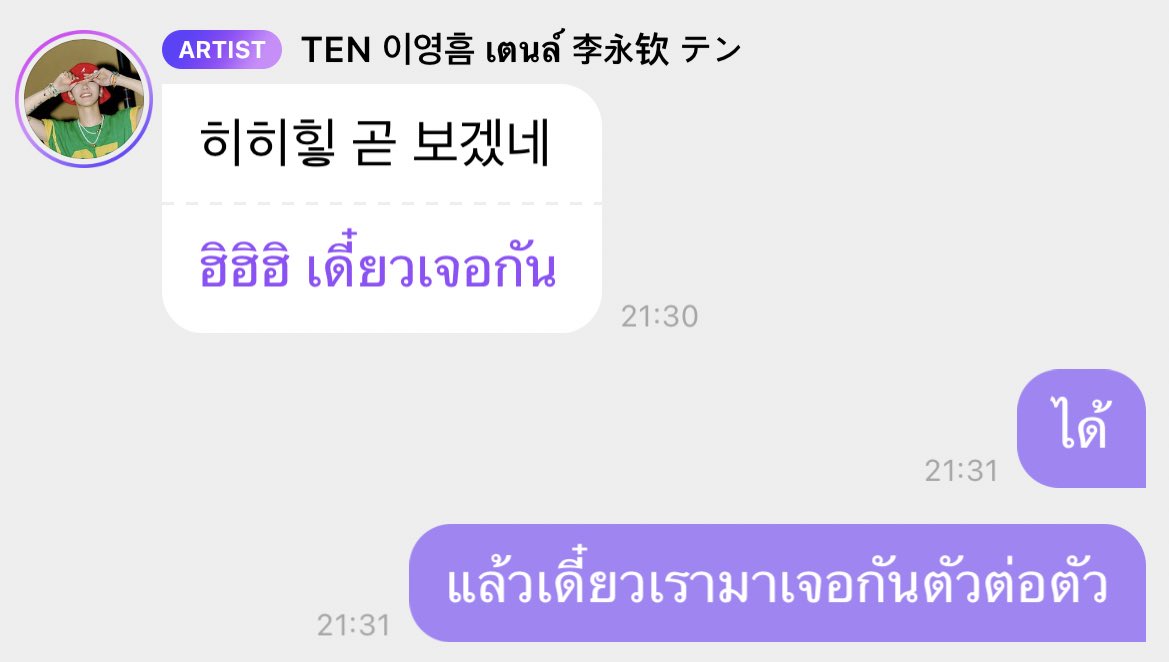Screen dimensions: 1169x662
Task: Select the Korean message 히히힣 곧 보겠네
Action: [x=375, y=142]
